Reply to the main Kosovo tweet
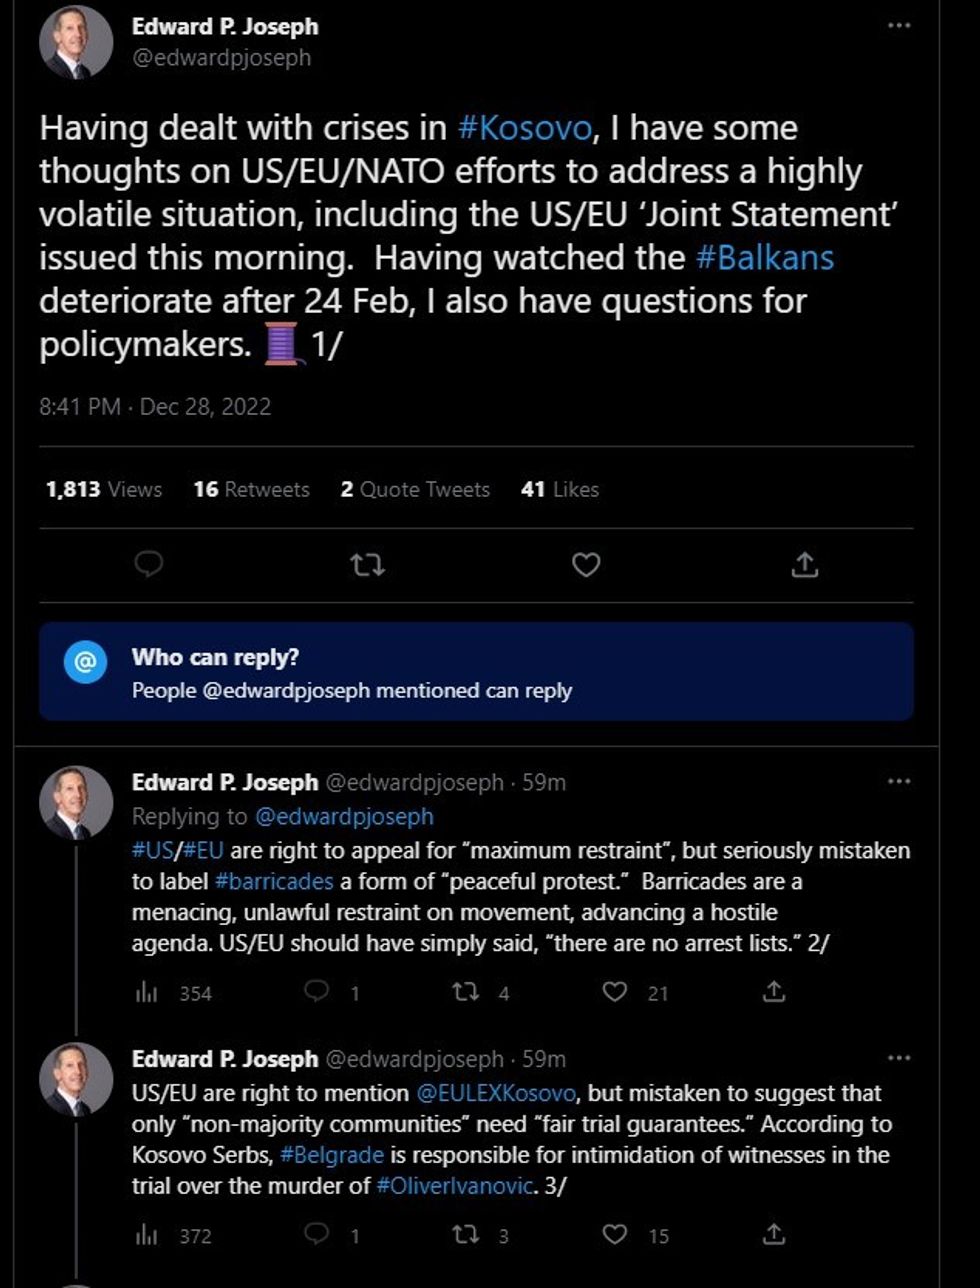The width and height of the screenshot is (980, 1288). click(149, 565)
